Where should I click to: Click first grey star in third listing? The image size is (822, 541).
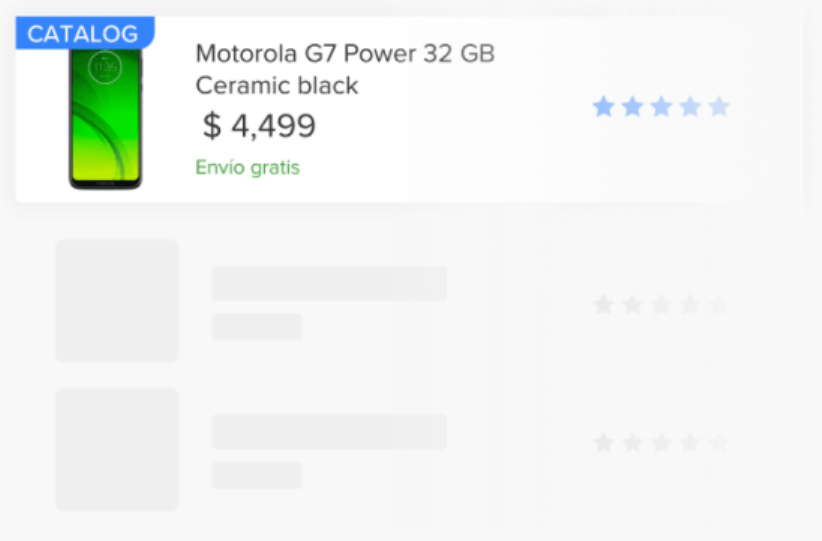[x=603, y=443]
